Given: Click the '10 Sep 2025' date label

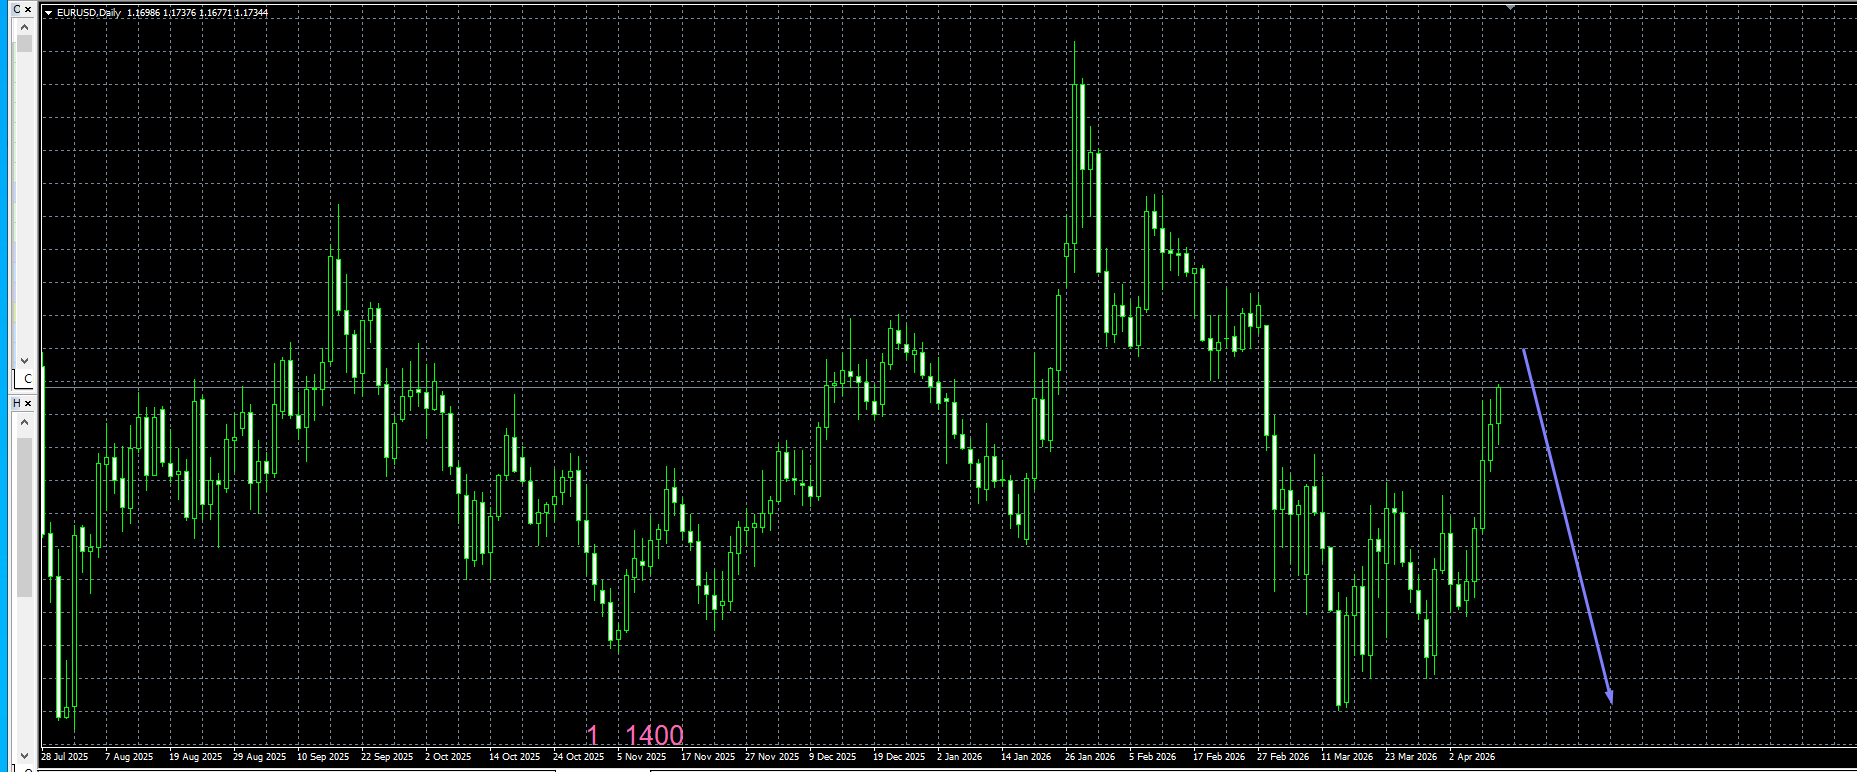Looking at the screenshot, I should point(324,757).
